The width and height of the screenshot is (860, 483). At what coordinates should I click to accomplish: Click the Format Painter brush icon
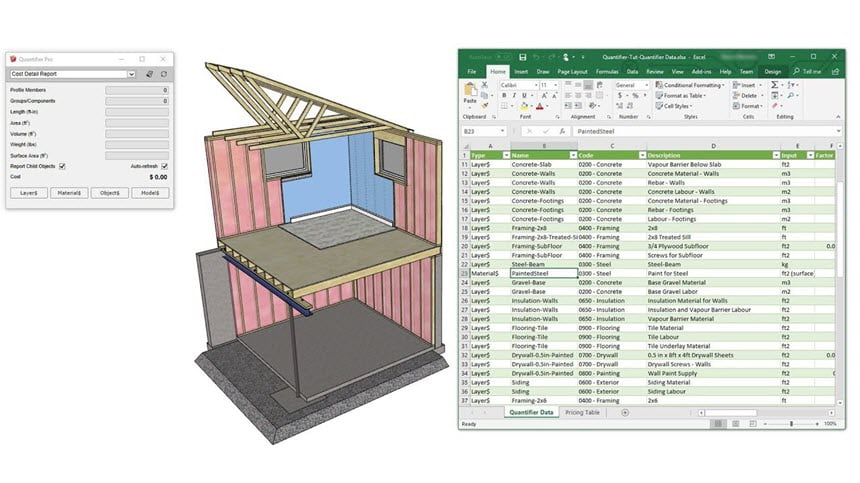coord(484,105)
